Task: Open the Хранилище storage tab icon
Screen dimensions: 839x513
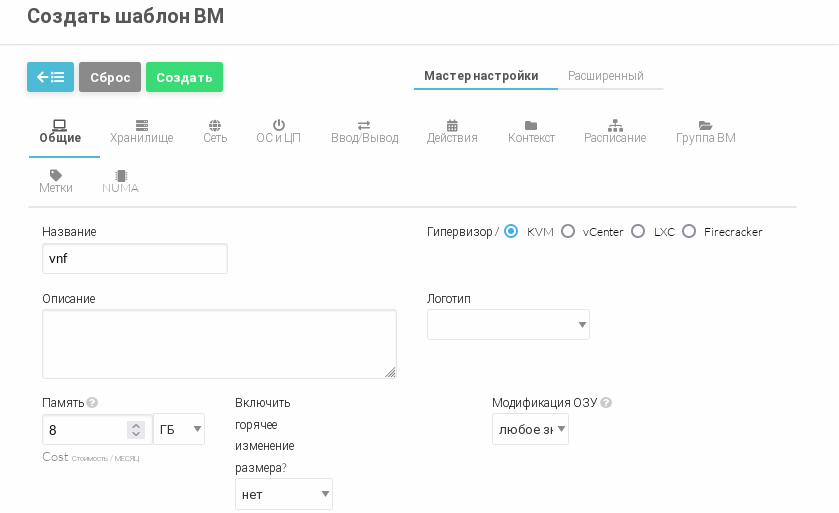Action: click(x=142, y=125)
